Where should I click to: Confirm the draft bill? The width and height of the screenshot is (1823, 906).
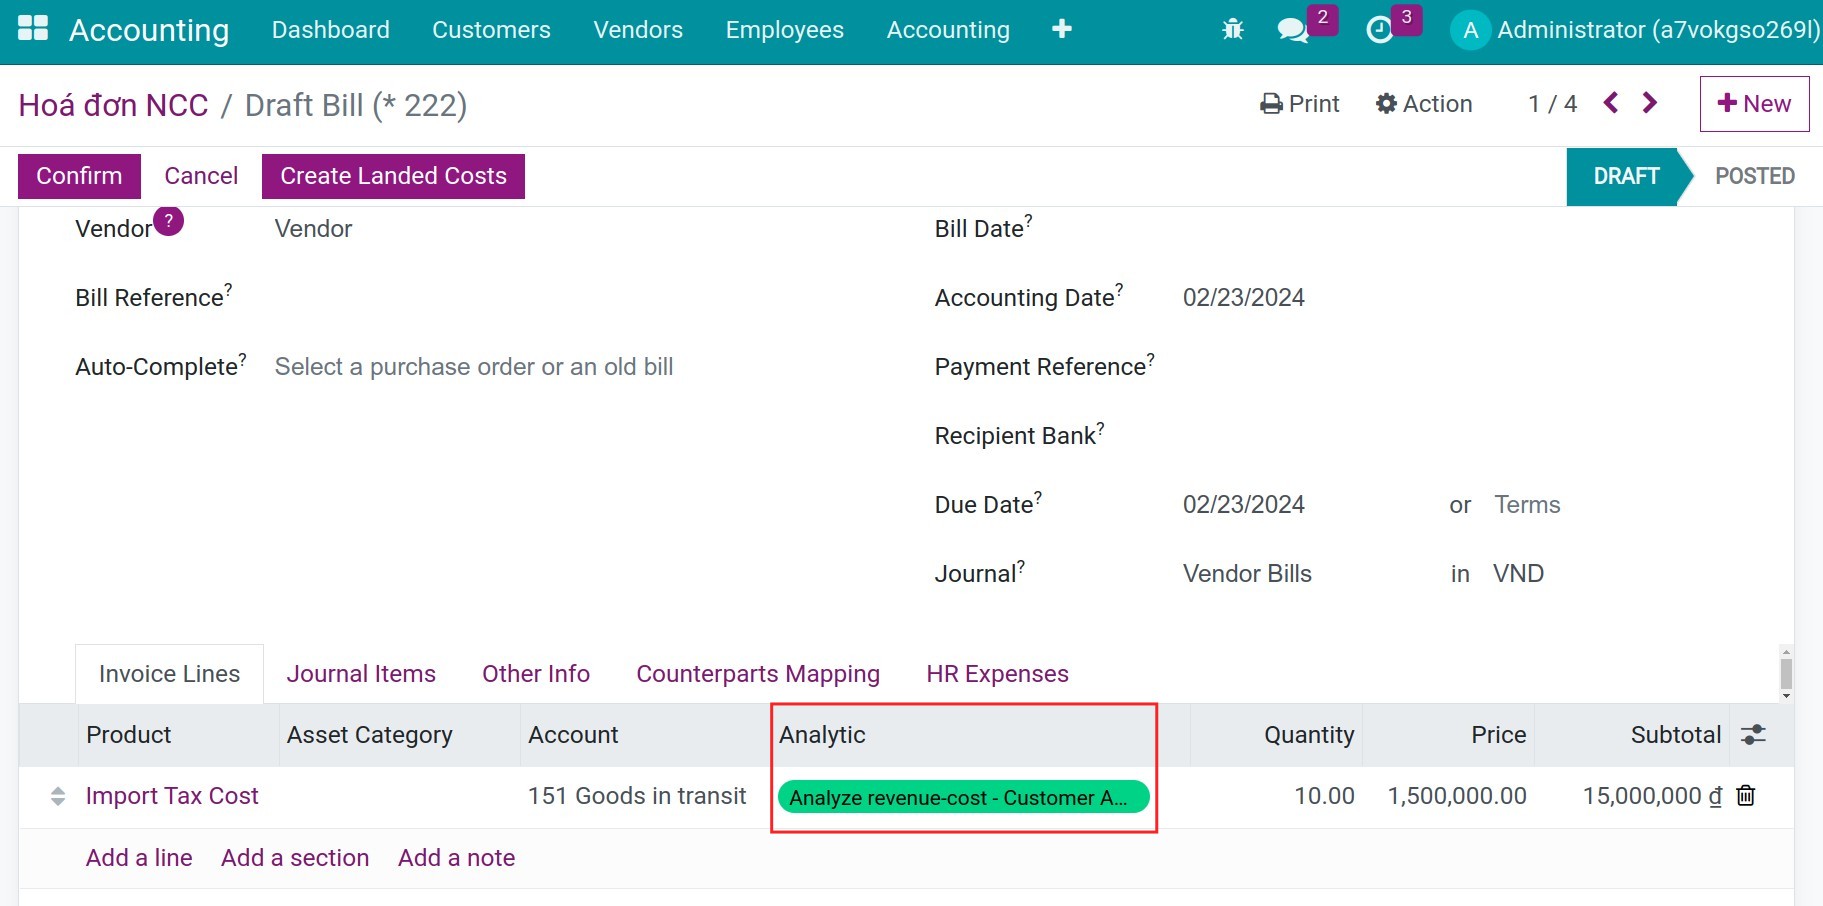pos(78,175)
